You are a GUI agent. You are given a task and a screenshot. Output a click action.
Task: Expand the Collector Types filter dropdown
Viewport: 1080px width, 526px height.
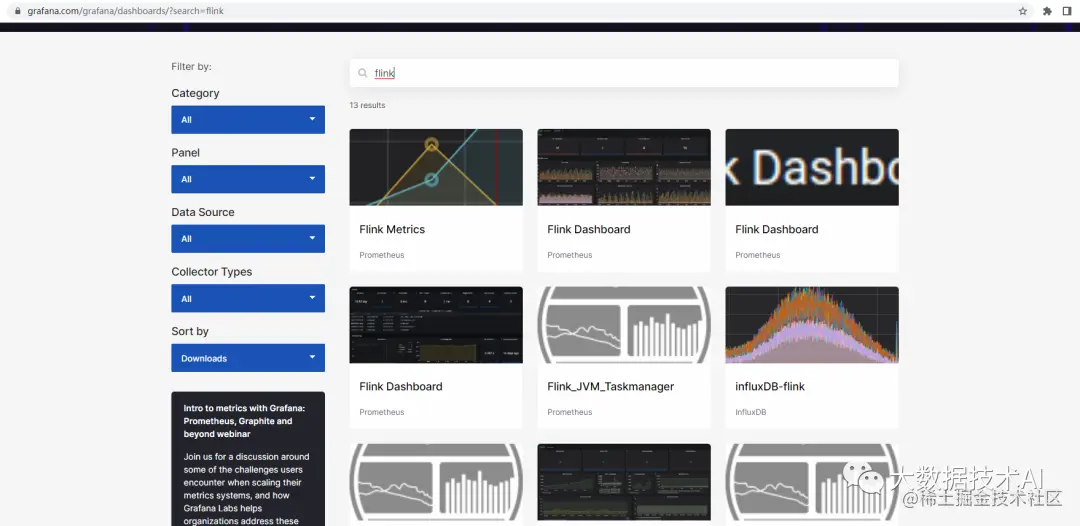[248, 299]
